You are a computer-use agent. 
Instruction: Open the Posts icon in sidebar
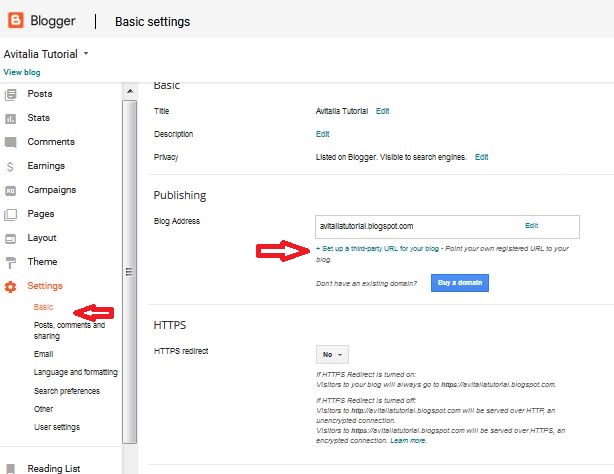pyautogui.click(x=11, y=94)
